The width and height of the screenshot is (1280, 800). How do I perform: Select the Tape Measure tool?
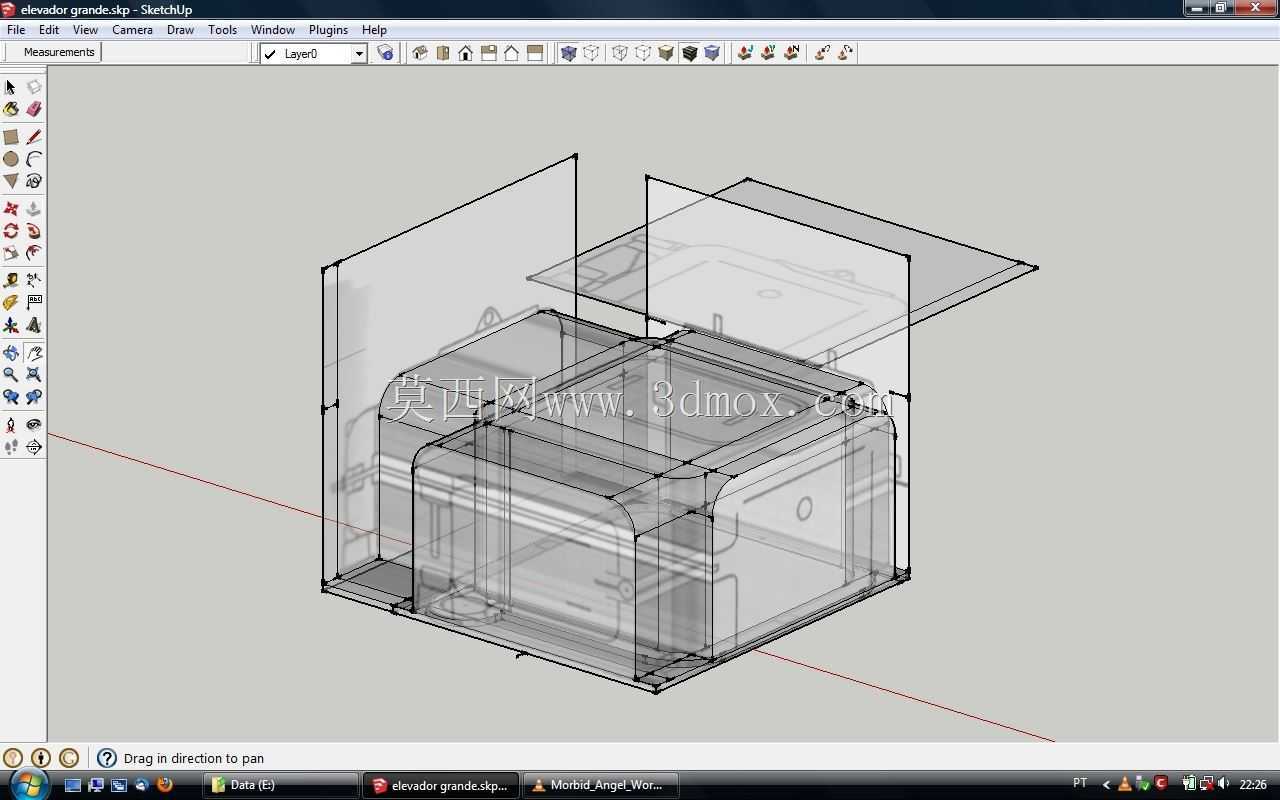(11, 281)
